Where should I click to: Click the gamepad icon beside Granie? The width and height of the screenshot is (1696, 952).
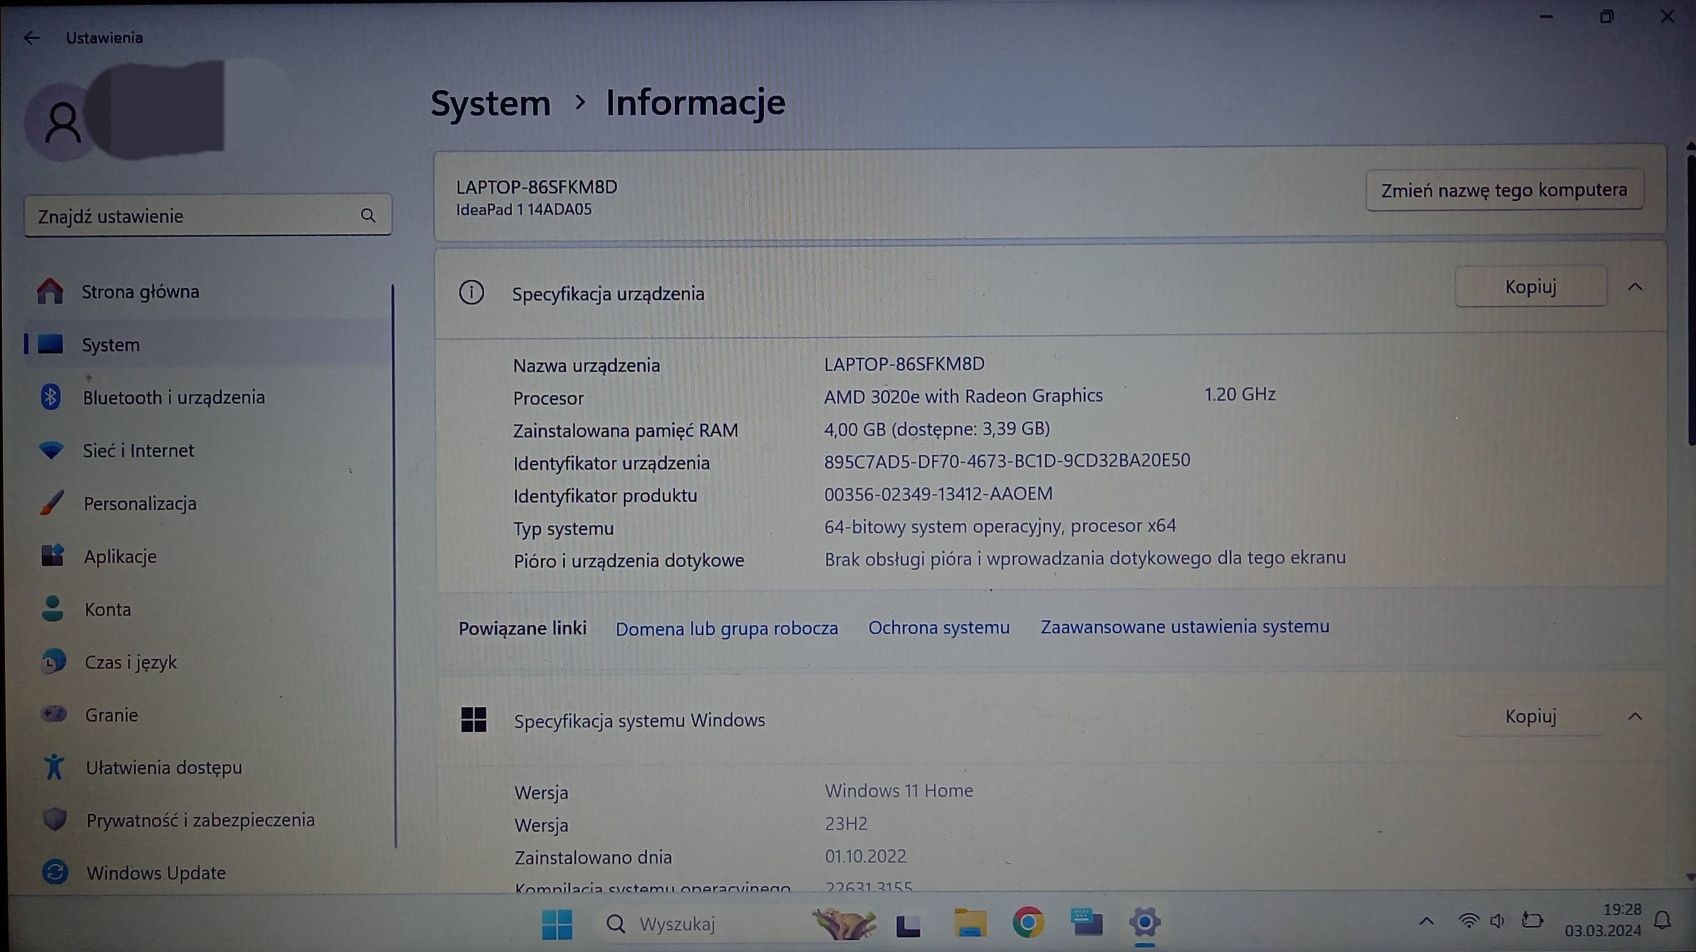pos(53,714)
